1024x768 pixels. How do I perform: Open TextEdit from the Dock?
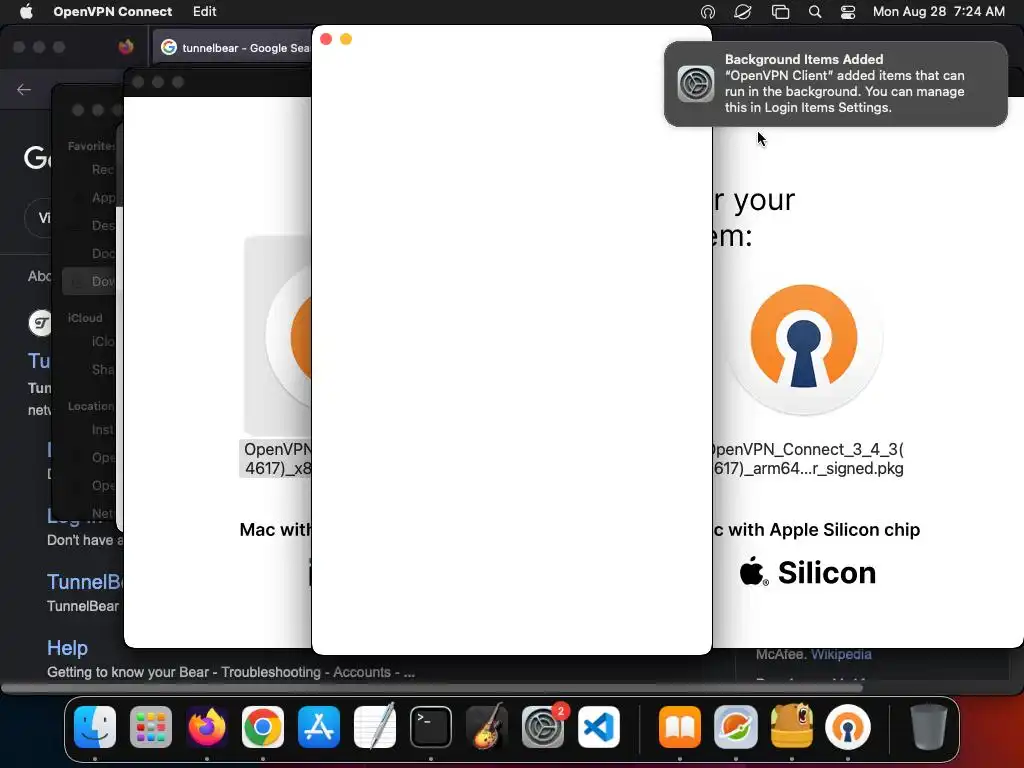[x=375, y=727]
